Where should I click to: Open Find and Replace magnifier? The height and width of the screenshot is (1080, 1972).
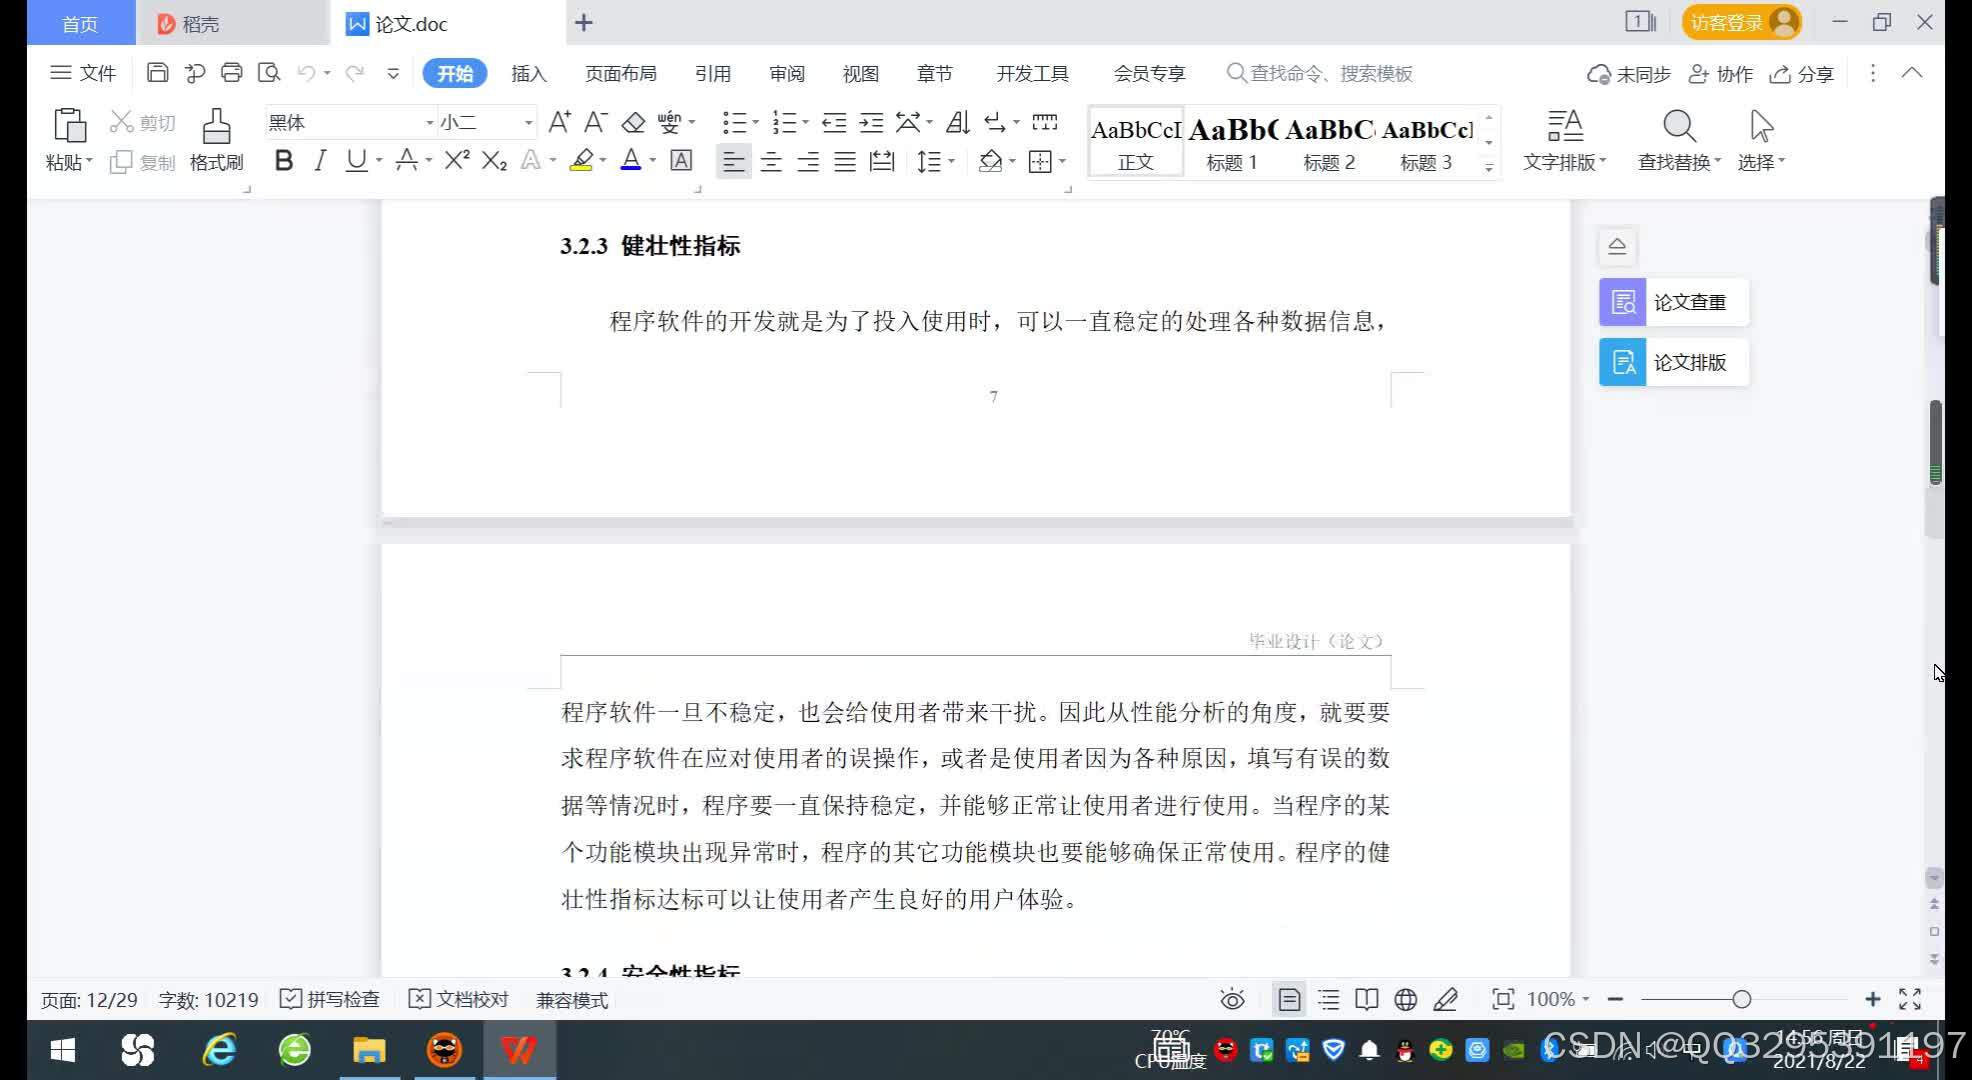[x=1679, y=127]
